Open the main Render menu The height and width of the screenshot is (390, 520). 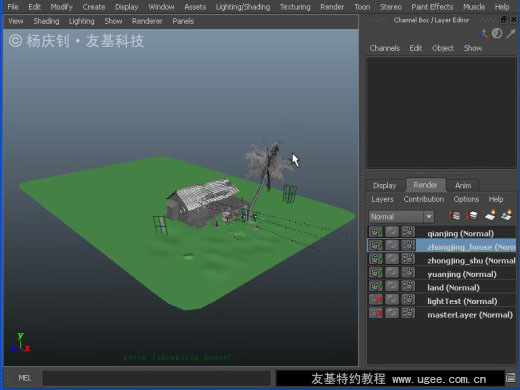(x=332, y=7)
